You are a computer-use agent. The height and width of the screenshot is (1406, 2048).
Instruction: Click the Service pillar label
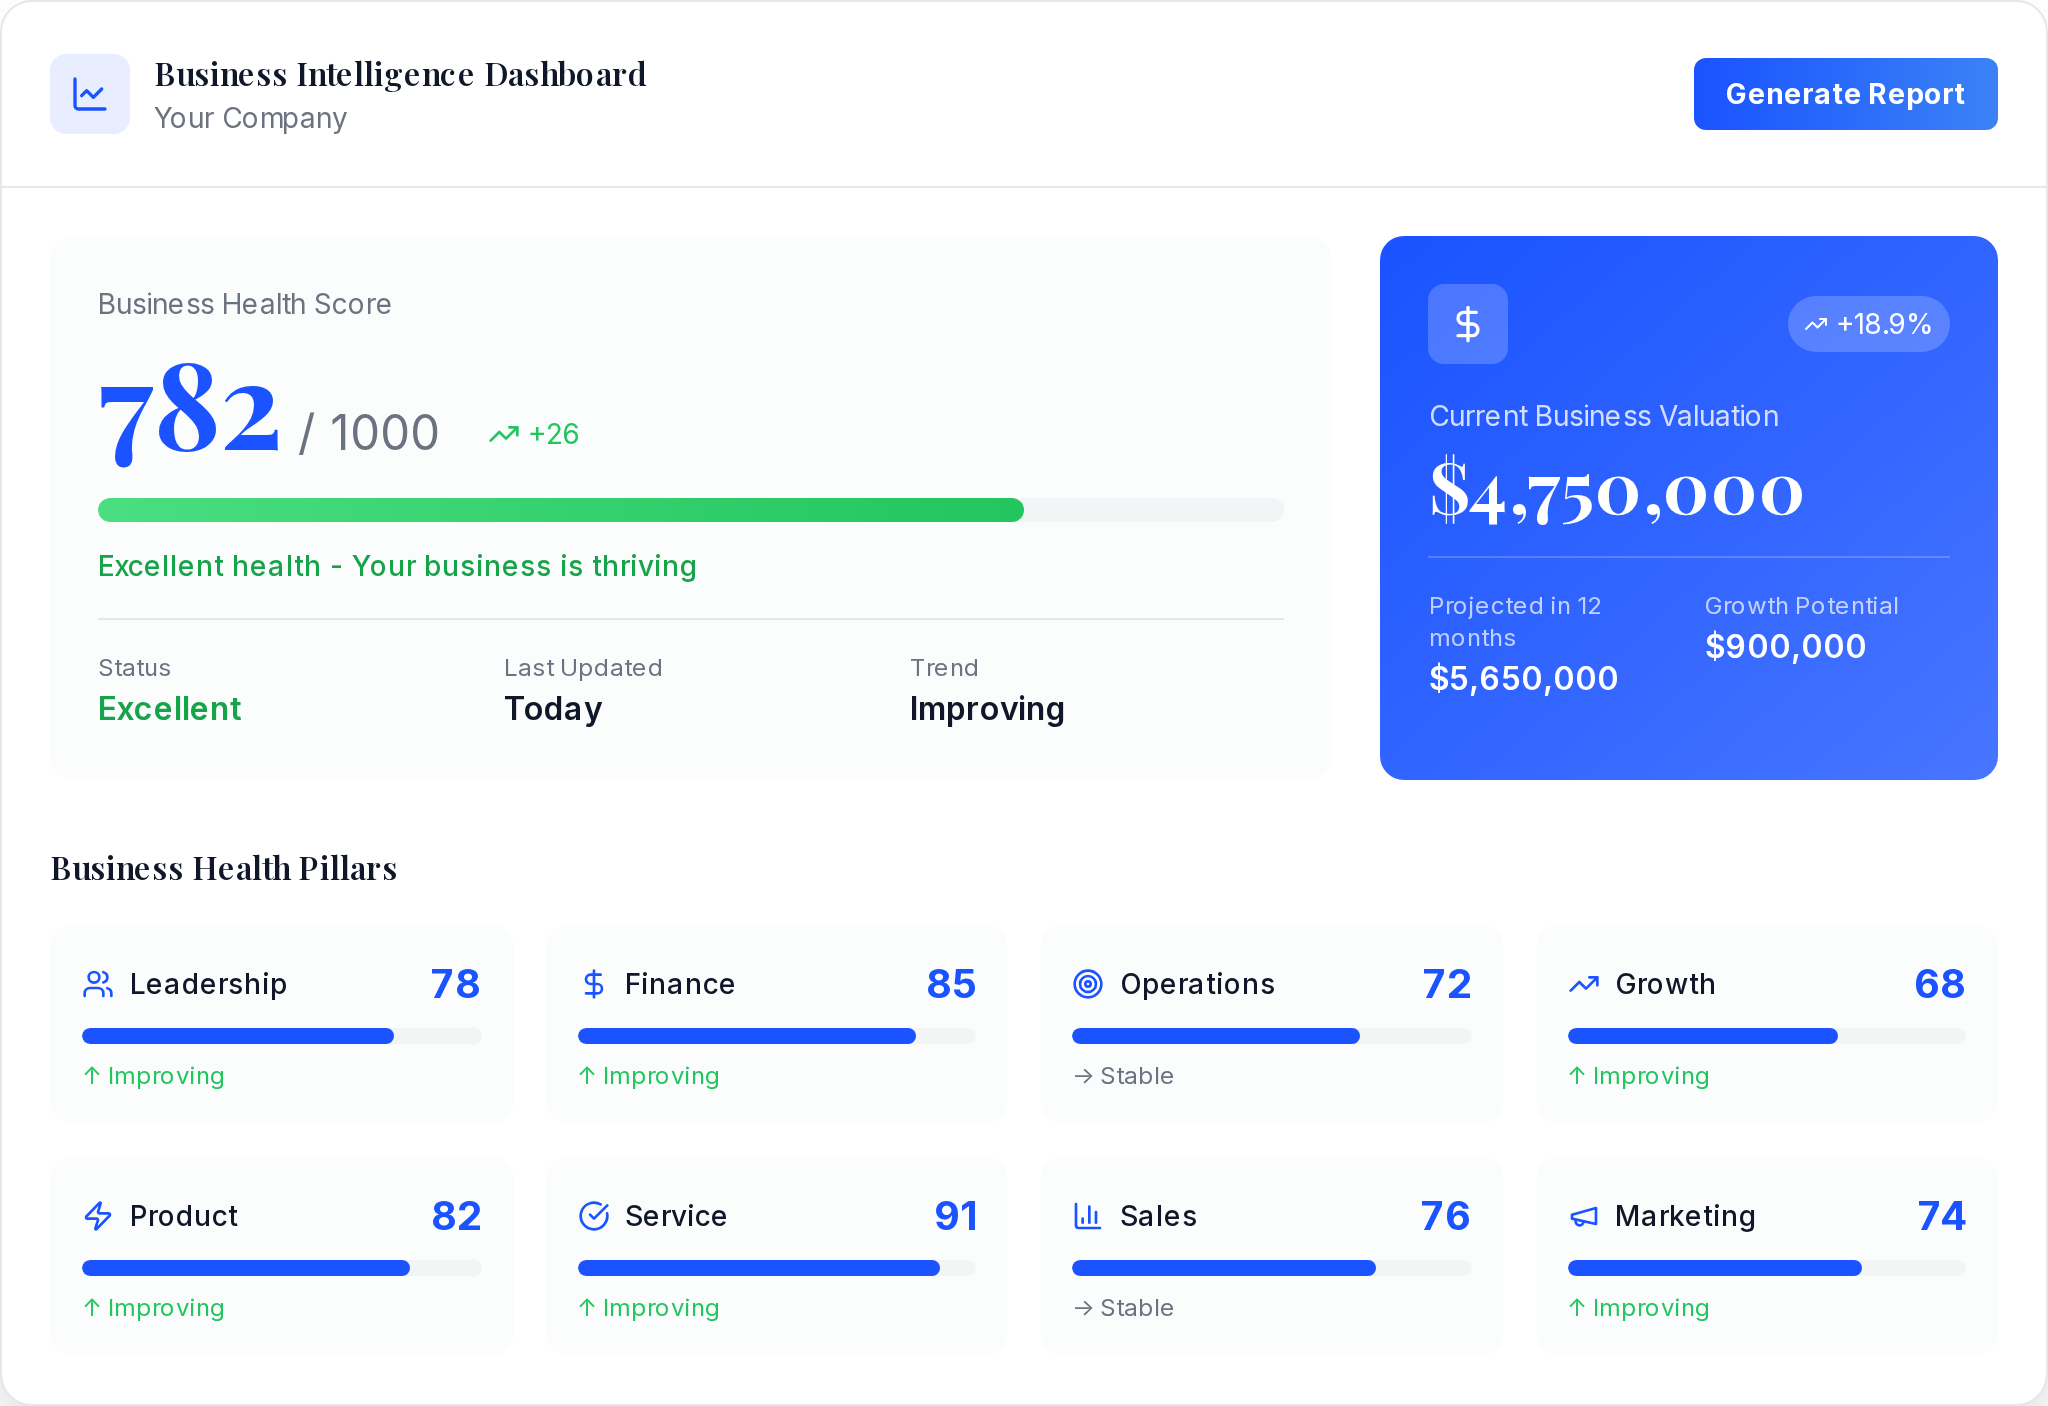(676, 1216)
